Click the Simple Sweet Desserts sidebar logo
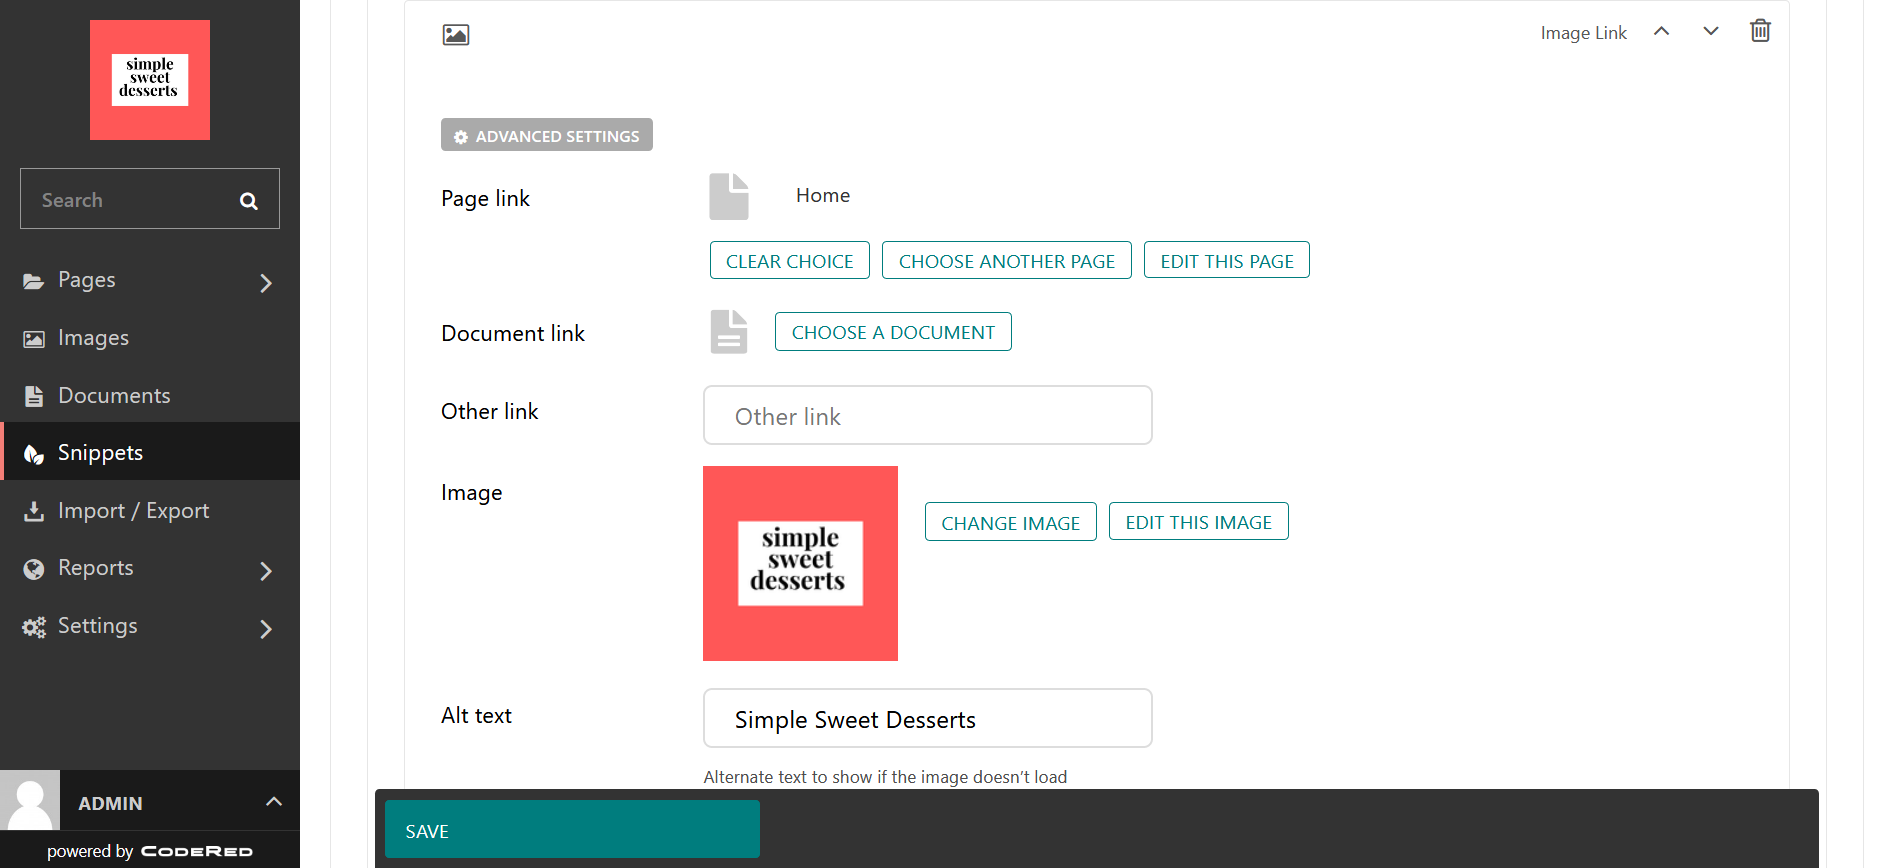Viewport: 1894px width, 868px height. (150, 80)
